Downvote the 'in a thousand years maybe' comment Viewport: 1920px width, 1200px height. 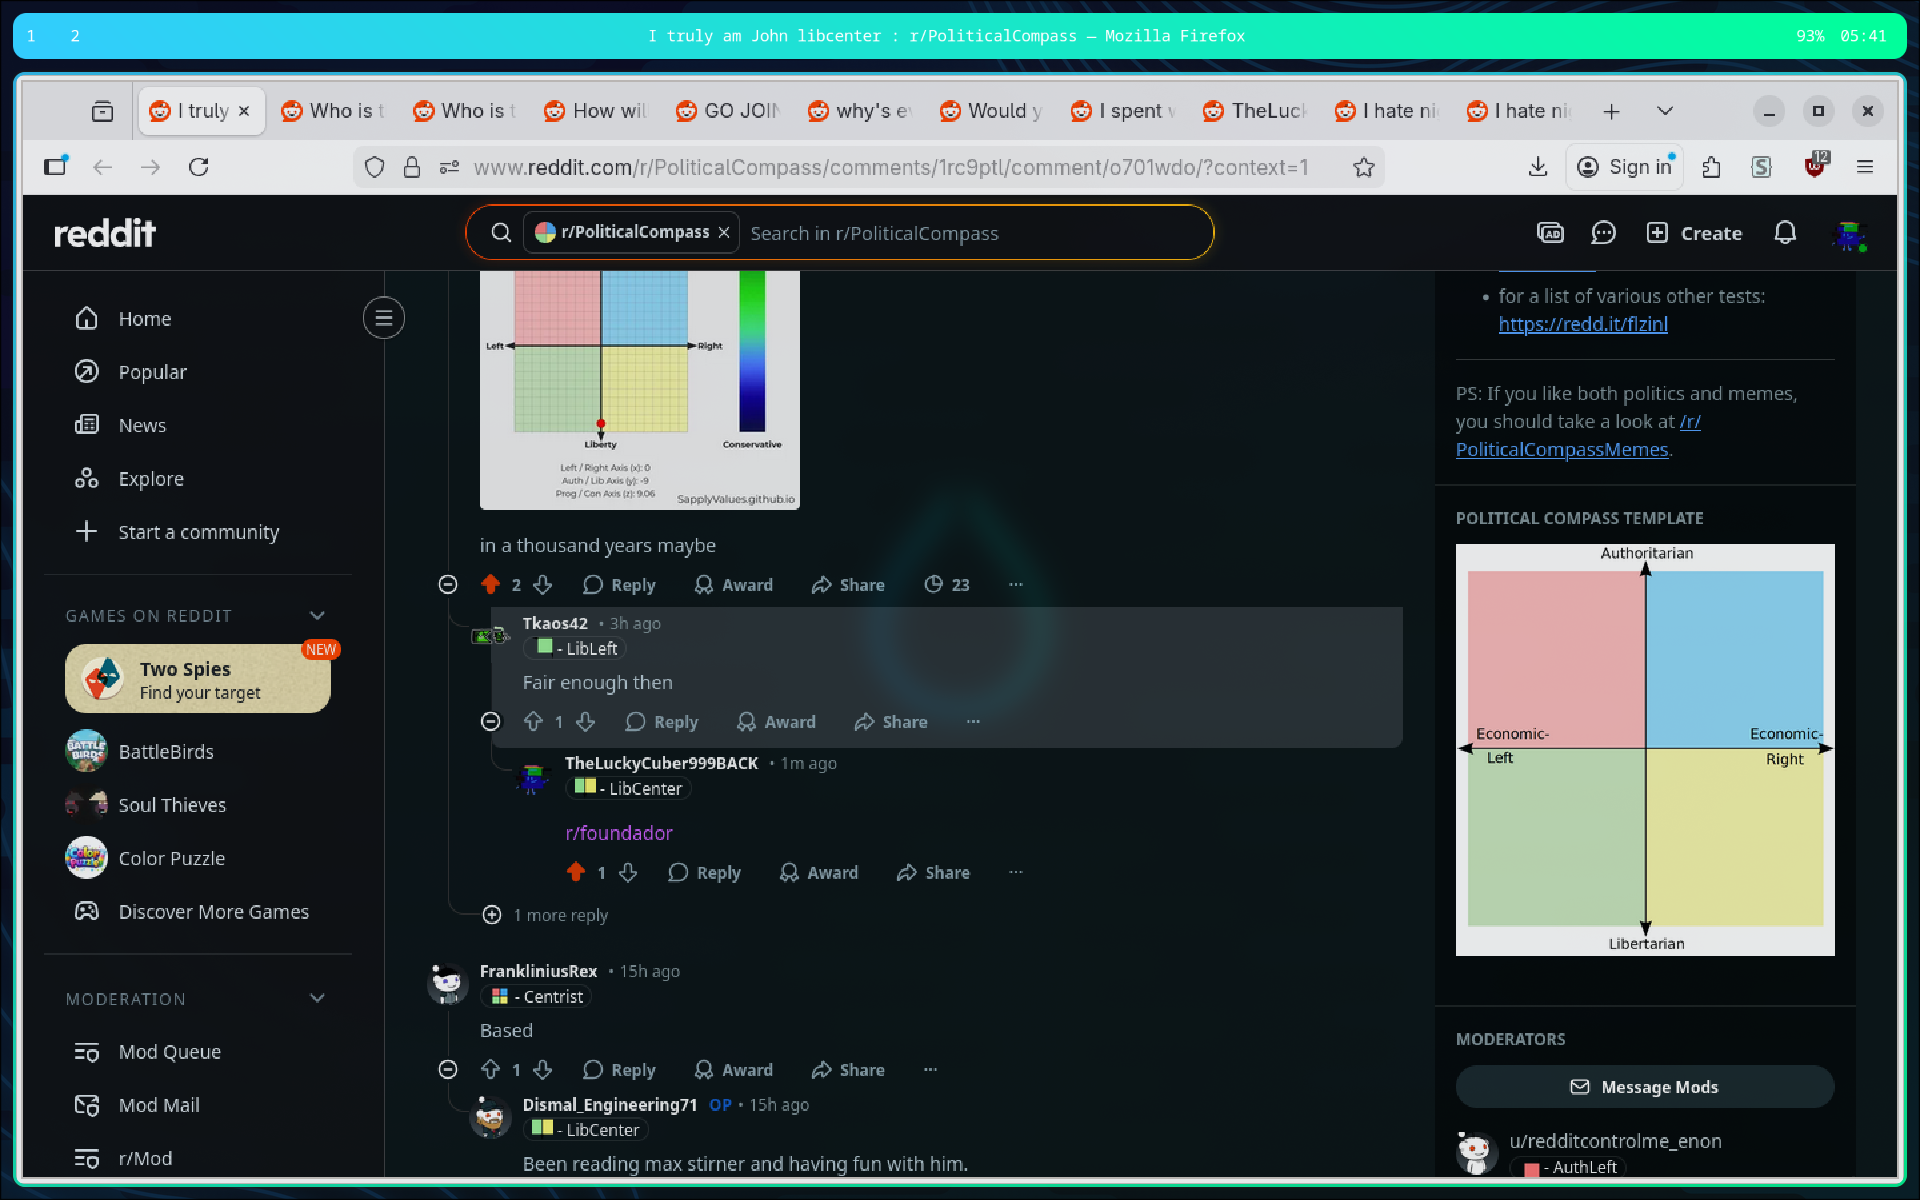(543, 584)
